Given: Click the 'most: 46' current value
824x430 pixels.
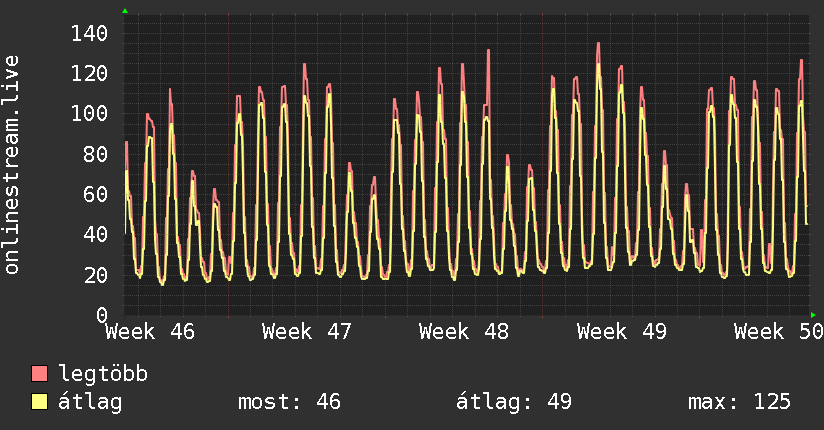Looking at the screenshot, I should point(290,402).
